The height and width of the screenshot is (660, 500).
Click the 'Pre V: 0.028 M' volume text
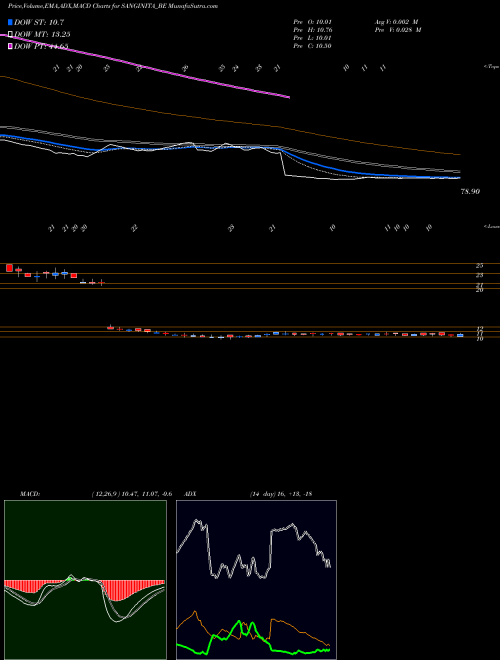397,30
